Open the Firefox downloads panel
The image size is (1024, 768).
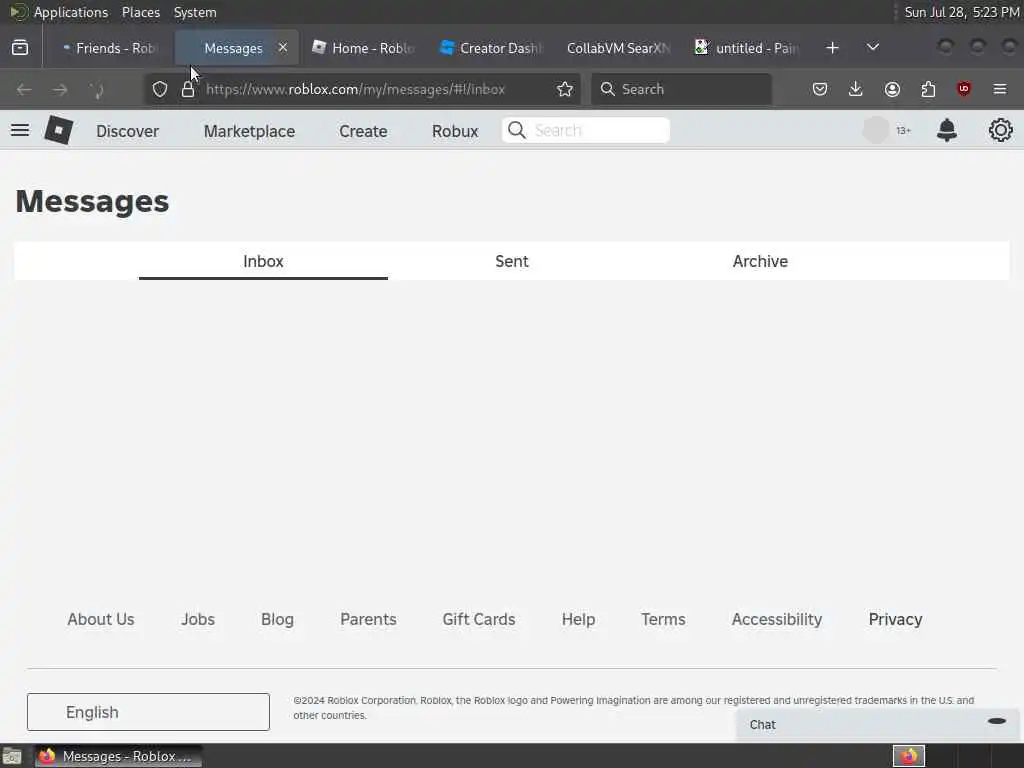tap(856, 89)
